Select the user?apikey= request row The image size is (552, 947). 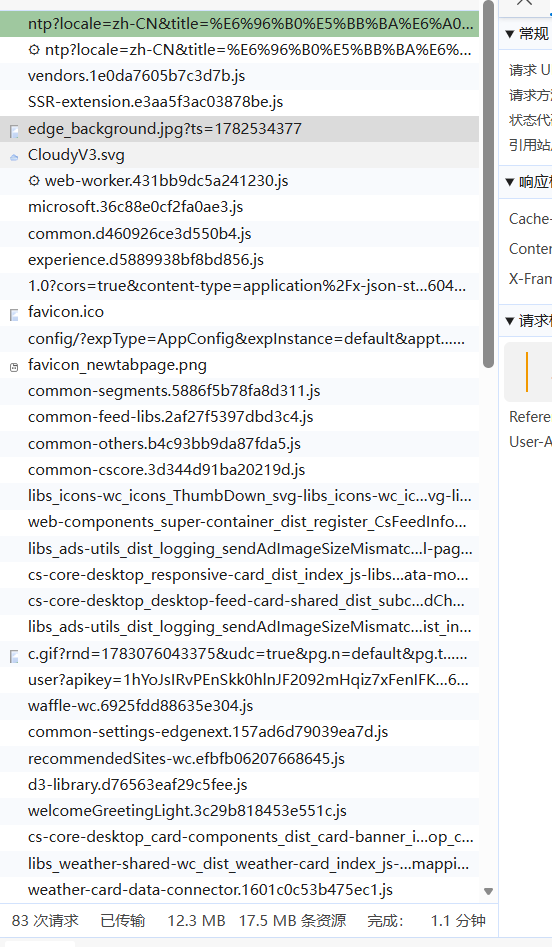(239, 680)
